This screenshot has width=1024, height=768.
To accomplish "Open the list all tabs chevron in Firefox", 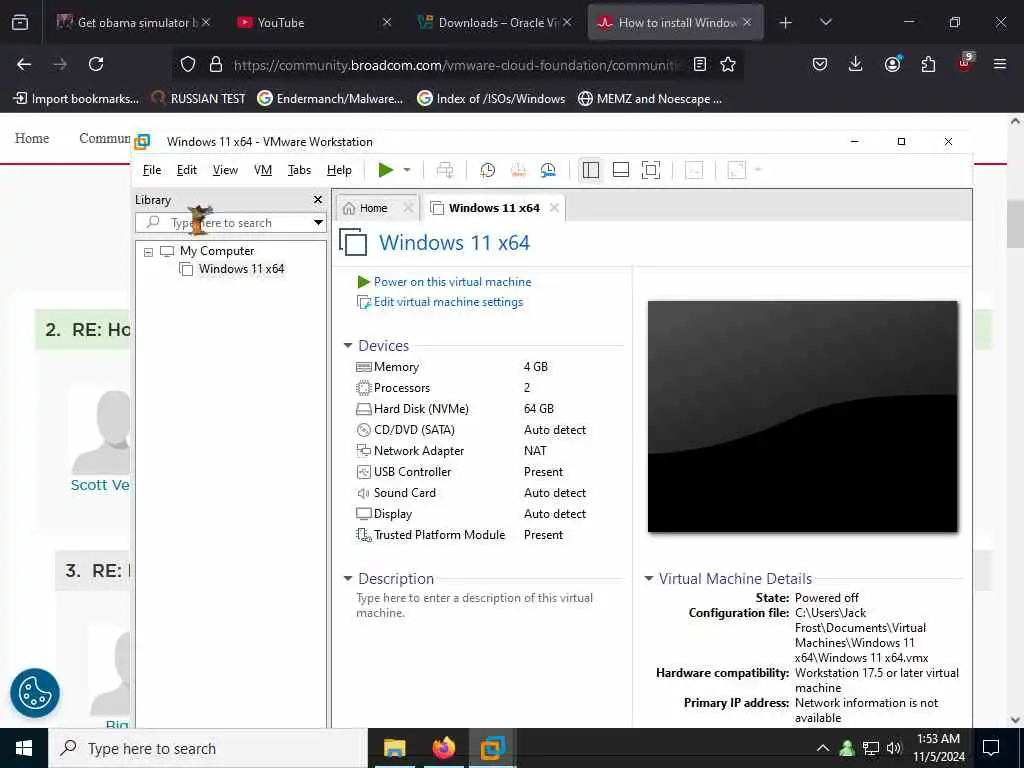I will click(x=825, y=22).
